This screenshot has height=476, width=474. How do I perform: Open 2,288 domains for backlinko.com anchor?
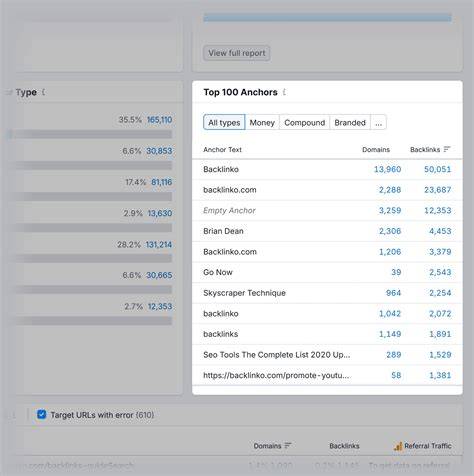coord(390,190)
